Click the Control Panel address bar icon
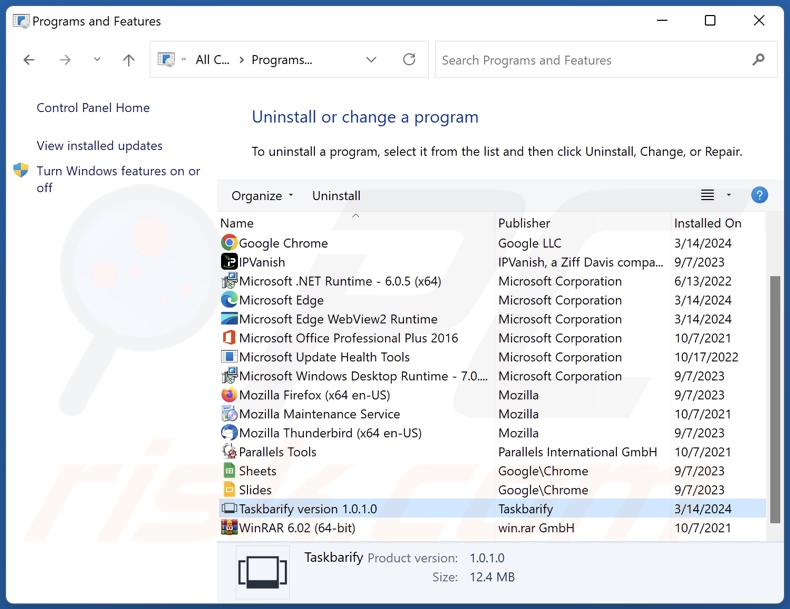790x609 pixels. pos(166,59)
